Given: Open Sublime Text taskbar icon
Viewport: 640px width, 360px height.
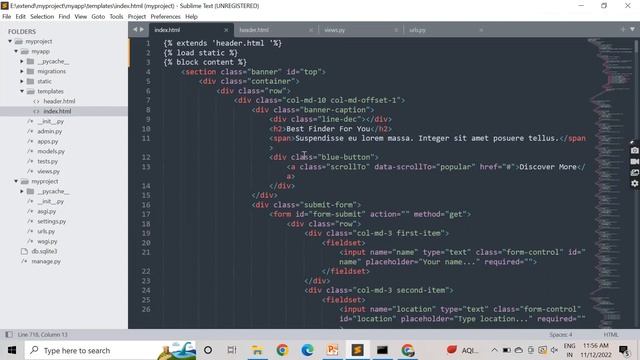Looking at the screenshot, I should coord(358,350).
